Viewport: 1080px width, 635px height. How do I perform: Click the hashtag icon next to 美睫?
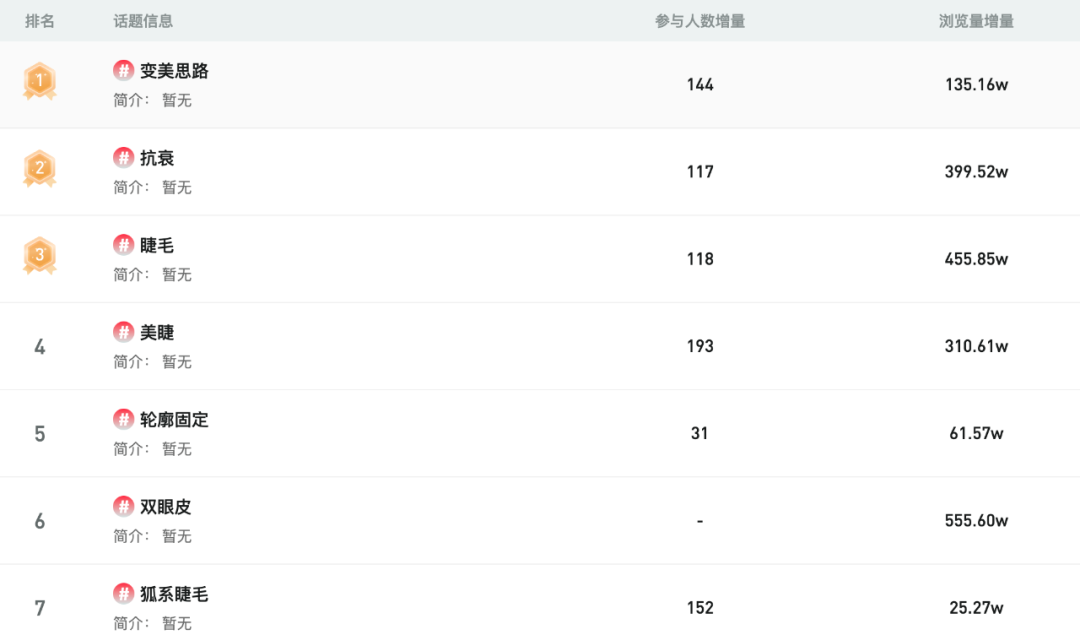123,332
